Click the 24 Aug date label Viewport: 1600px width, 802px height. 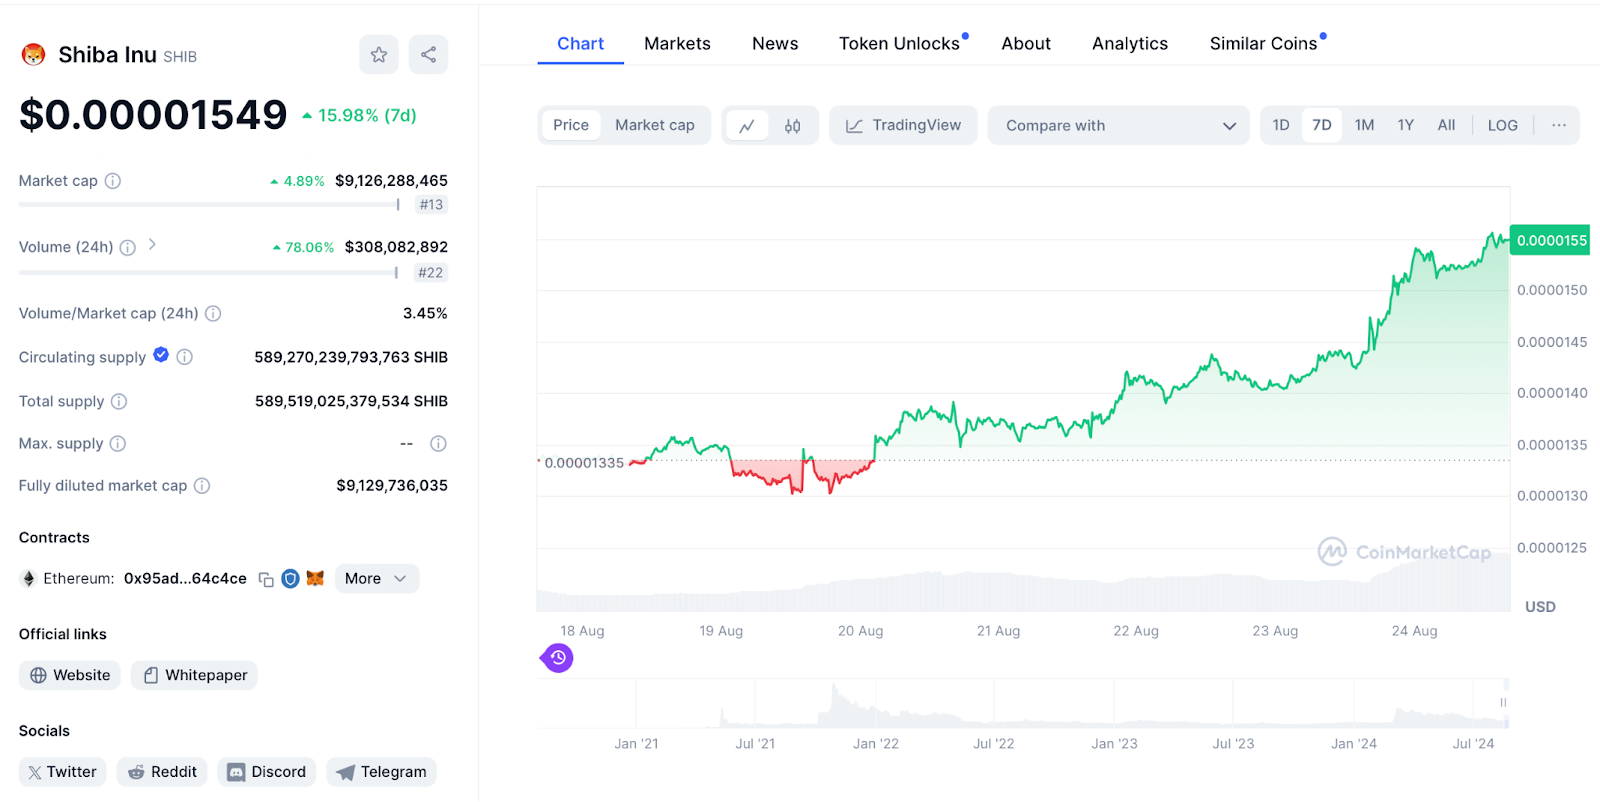(x=1414, y=631)
